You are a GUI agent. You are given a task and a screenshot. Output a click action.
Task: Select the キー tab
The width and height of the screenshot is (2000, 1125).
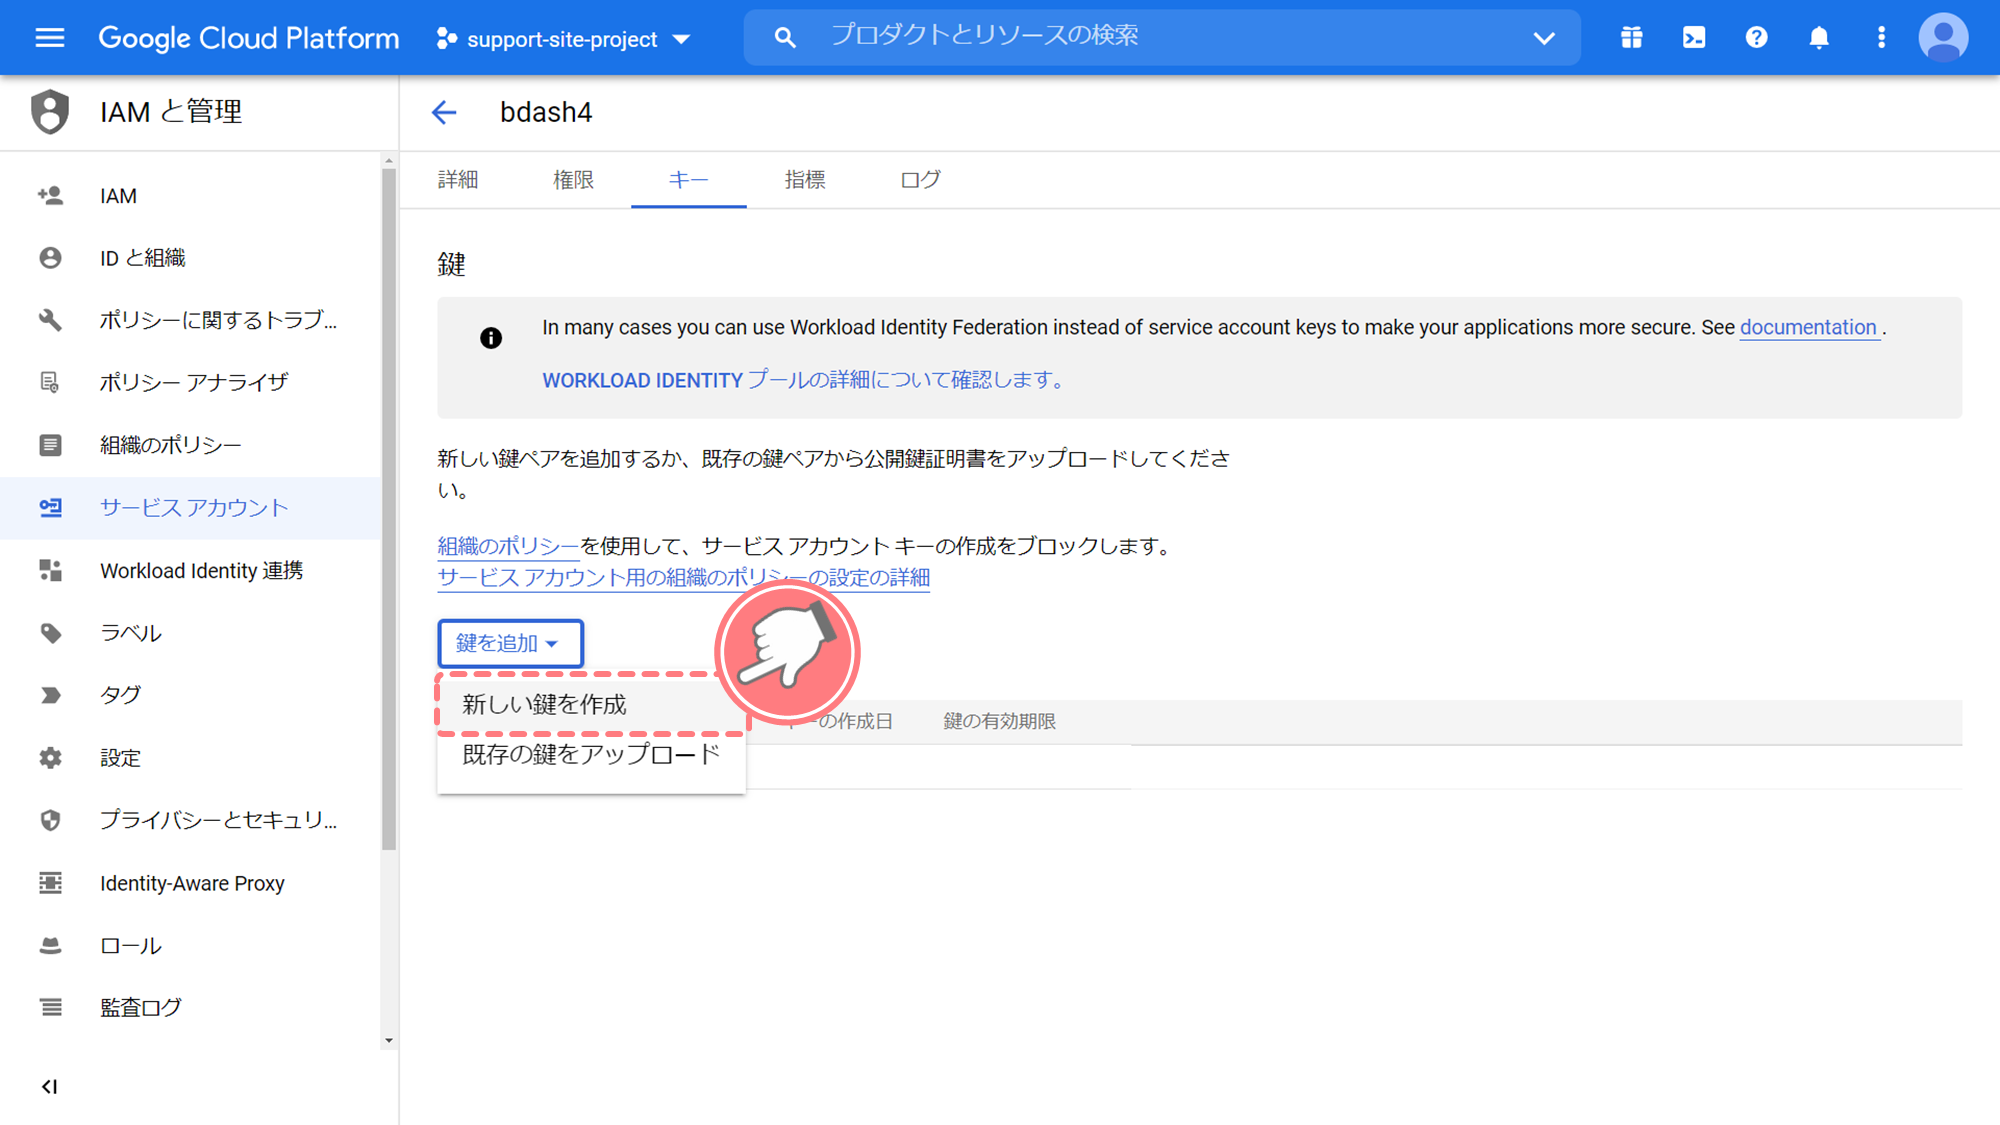click(688, 180)
